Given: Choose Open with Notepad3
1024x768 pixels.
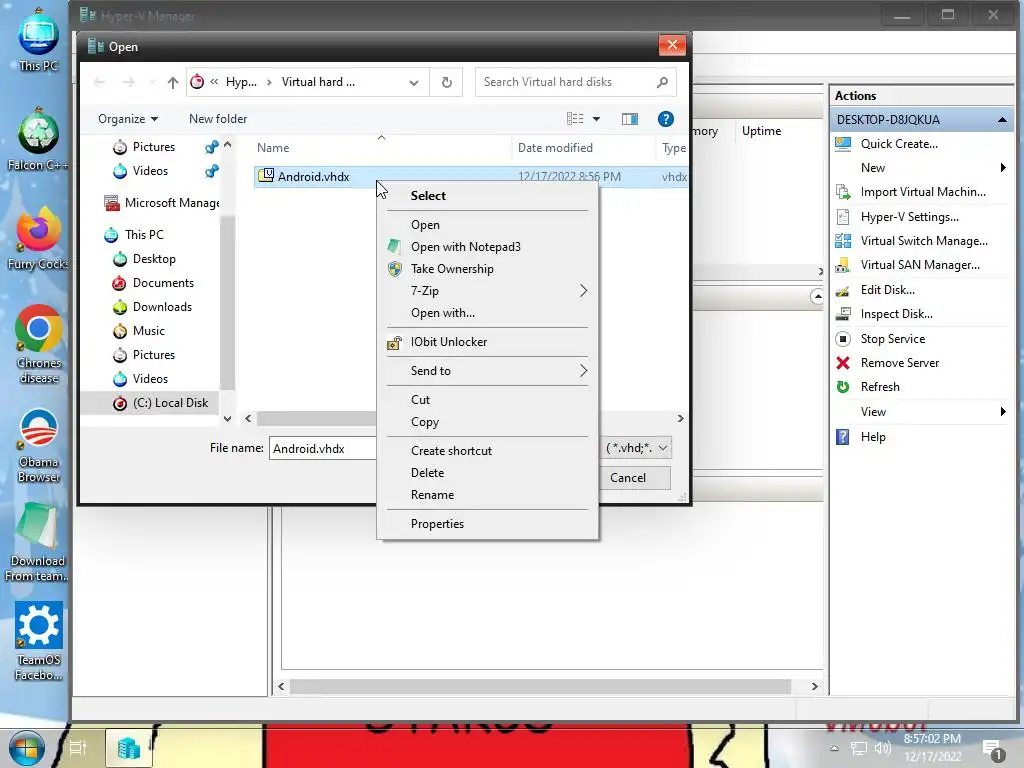Looking at the screenshot, I should tap(488, 247).
